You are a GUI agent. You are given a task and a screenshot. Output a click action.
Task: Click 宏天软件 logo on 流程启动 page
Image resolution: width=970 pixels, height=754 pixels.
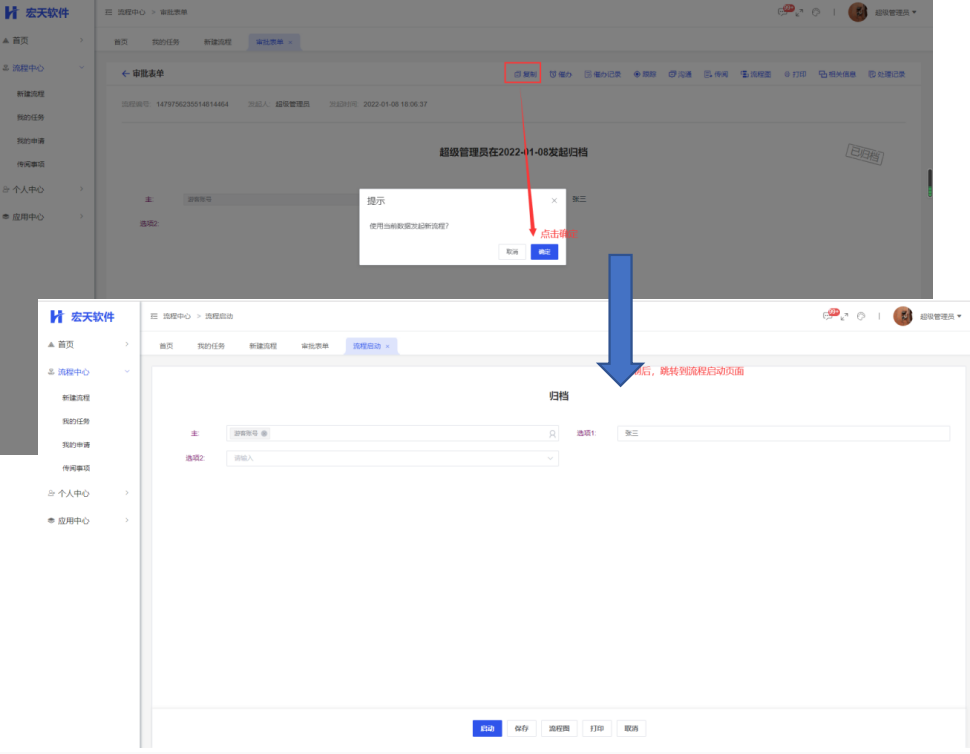coord(82,317)
